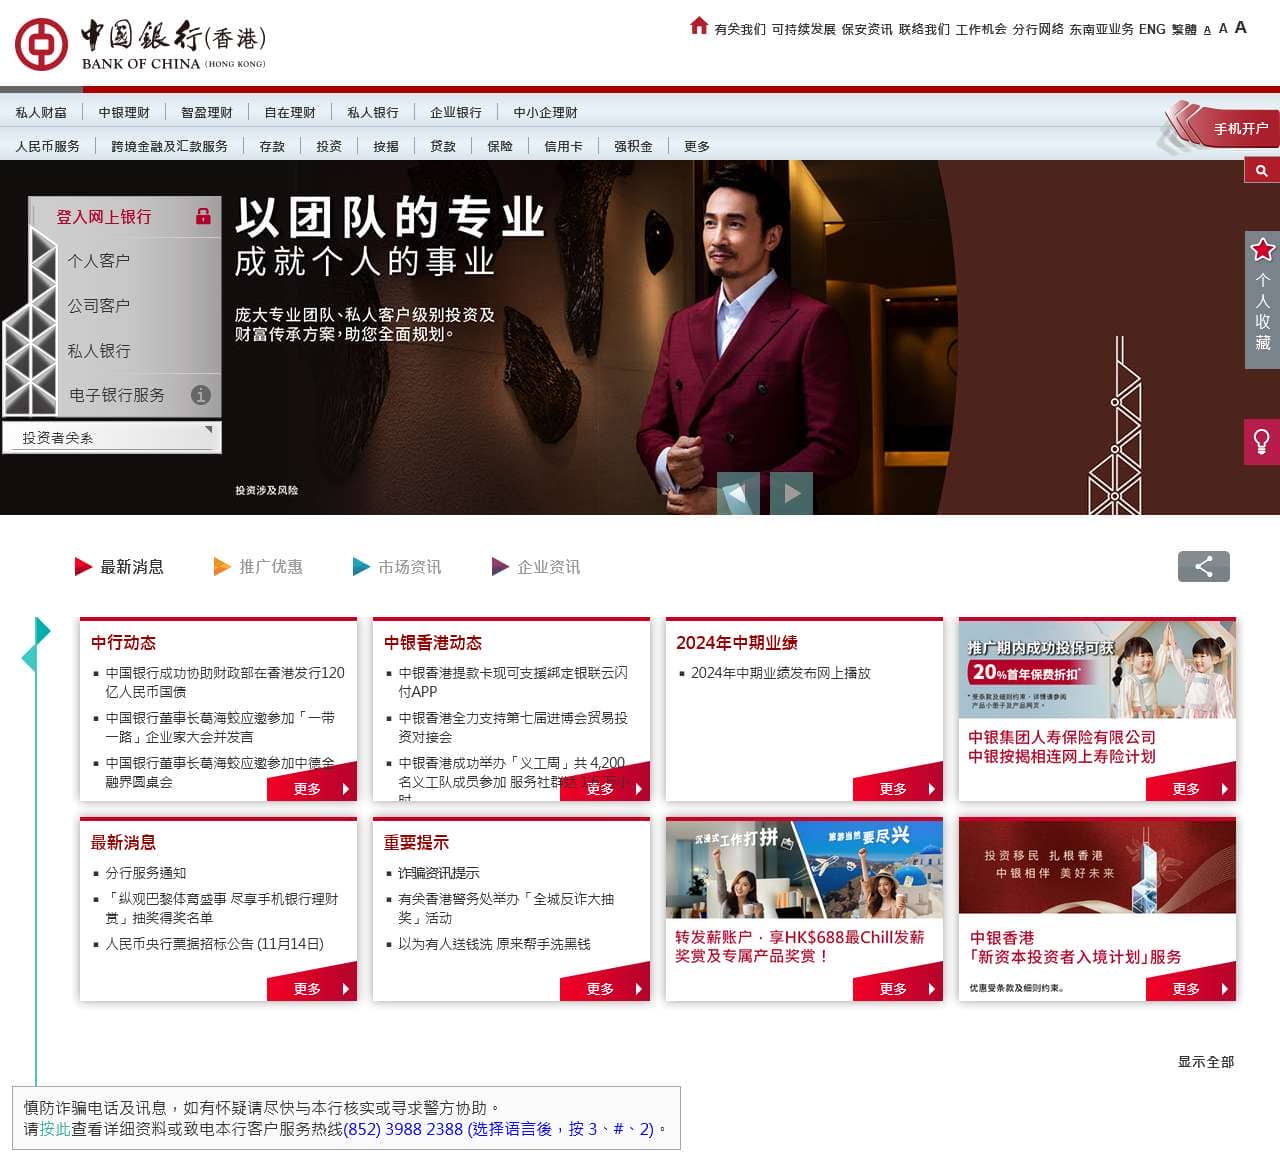Open 跨境金融及汇款服务 menu
This screenshot has height=1167, width=1280.
coord(170,146)
